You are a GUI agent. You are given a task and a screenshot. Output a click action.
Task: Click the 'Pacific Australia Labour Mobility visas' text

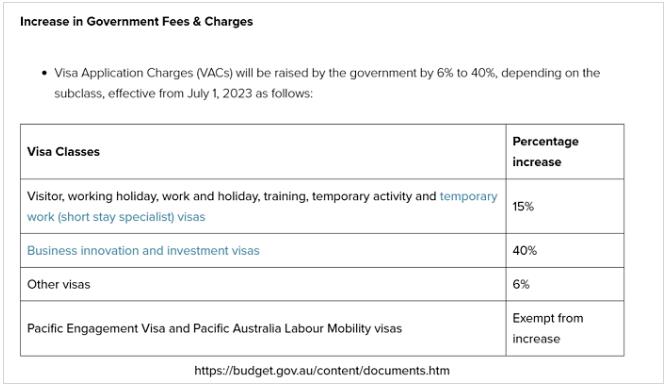coord(297,329)
